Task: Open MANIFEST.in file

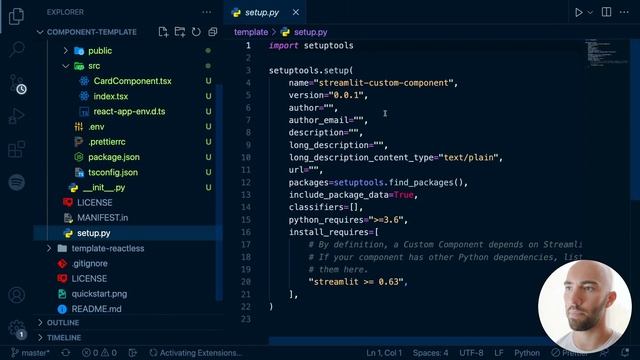Action: [x=102, y=218]
